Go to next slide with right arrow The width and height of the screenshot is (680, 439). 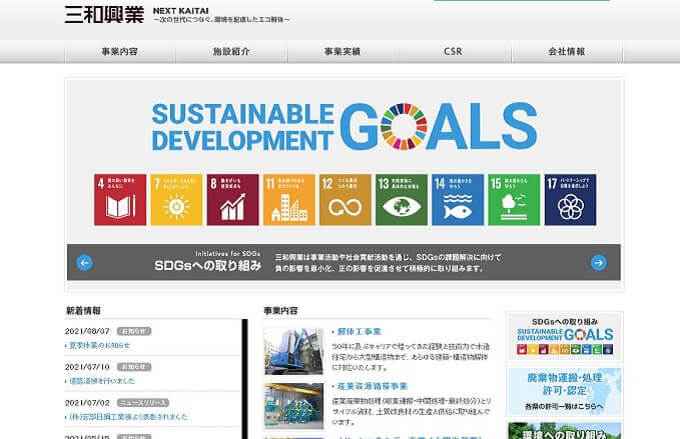598,262
